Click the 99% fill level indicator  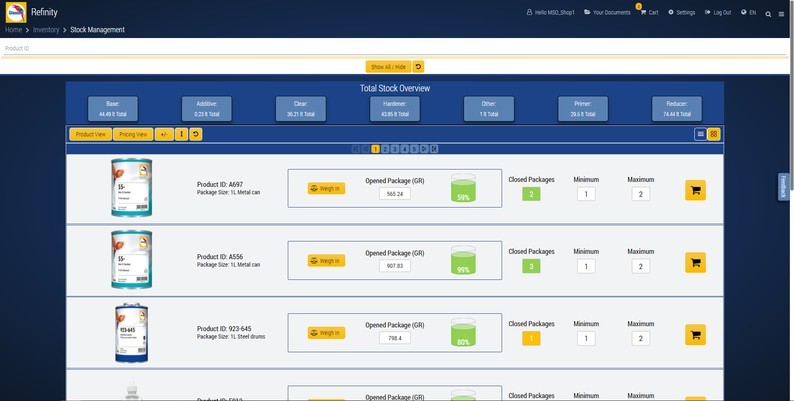tap(463, 260)
